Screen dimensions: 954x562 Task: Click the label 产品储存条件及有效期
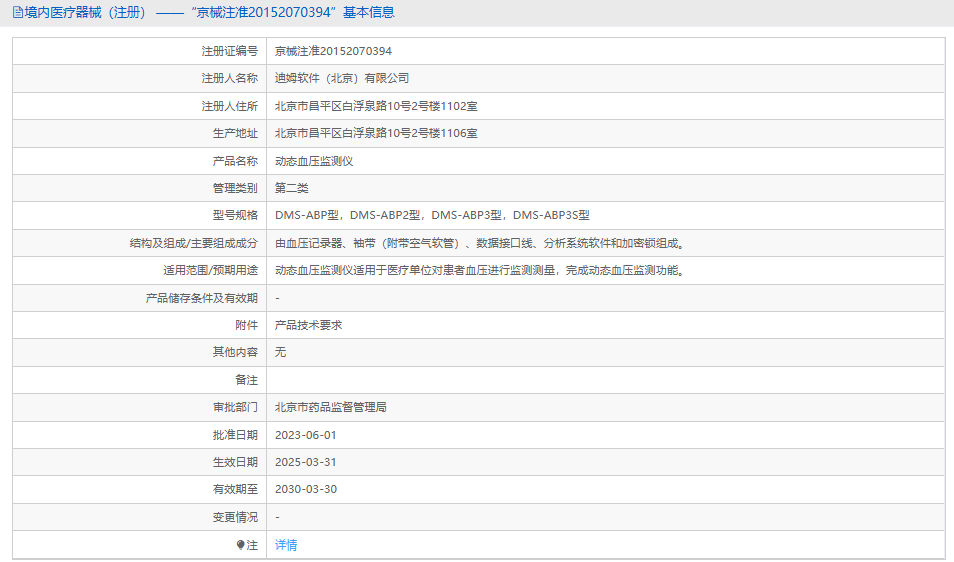pos(202,298)
